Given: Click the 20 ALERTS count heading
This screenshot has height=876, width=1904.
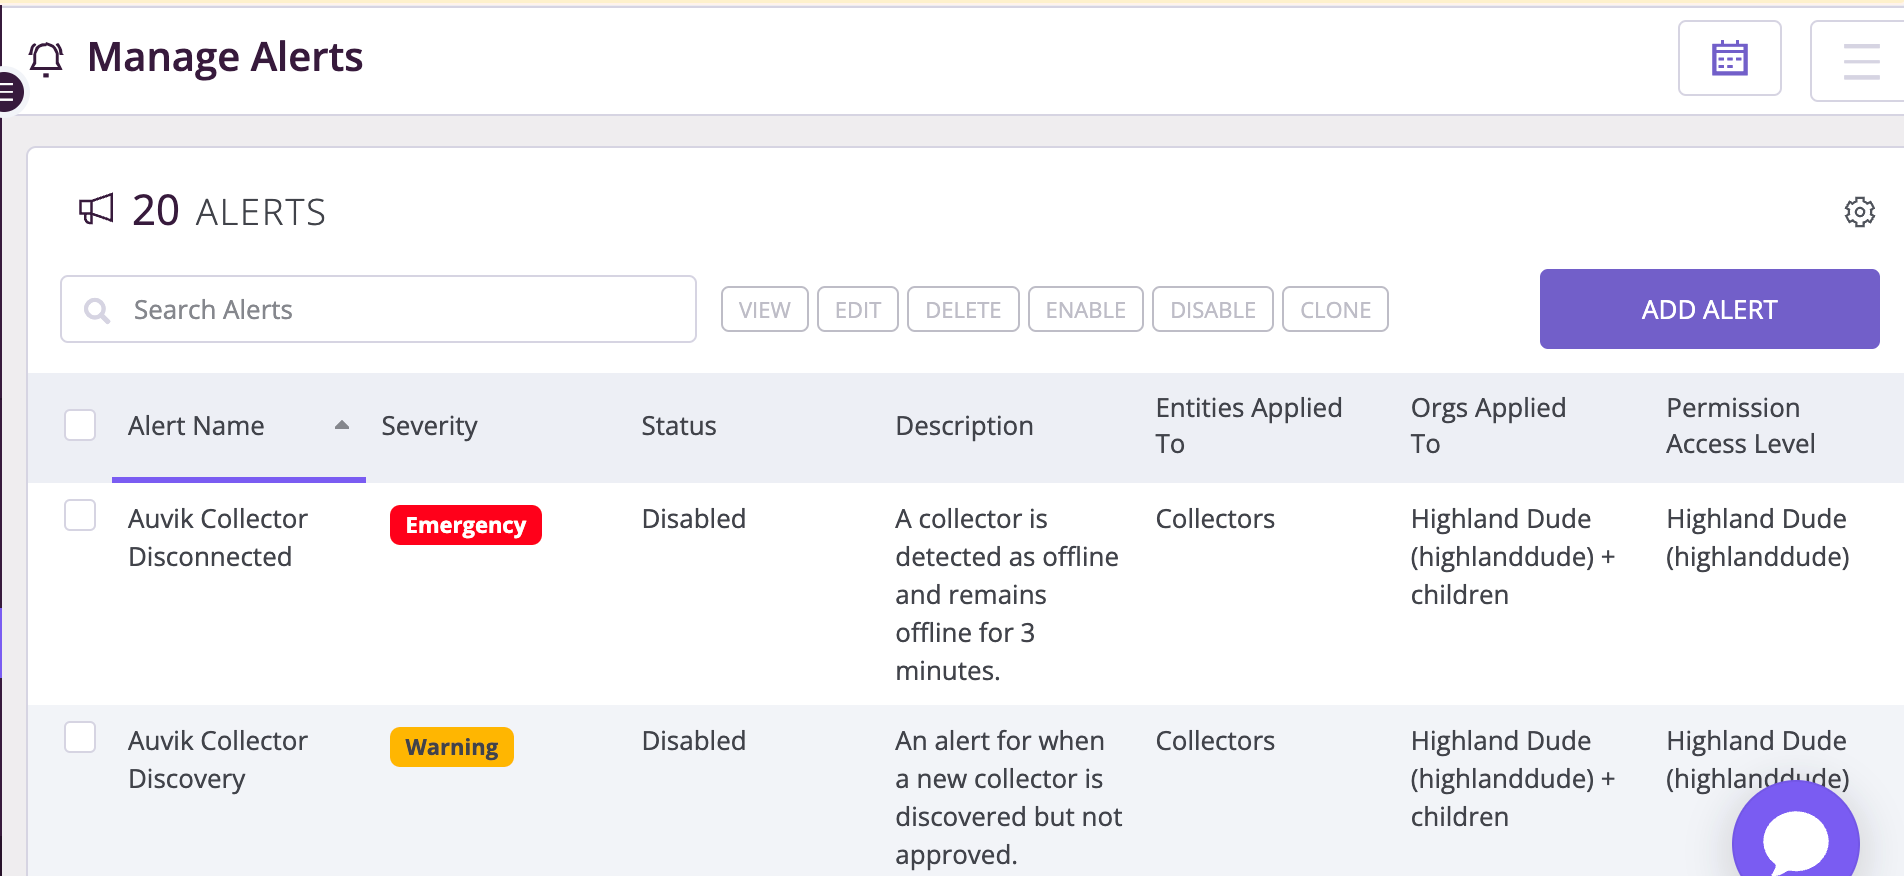Looking at the screenshot, I should point(229,211).
